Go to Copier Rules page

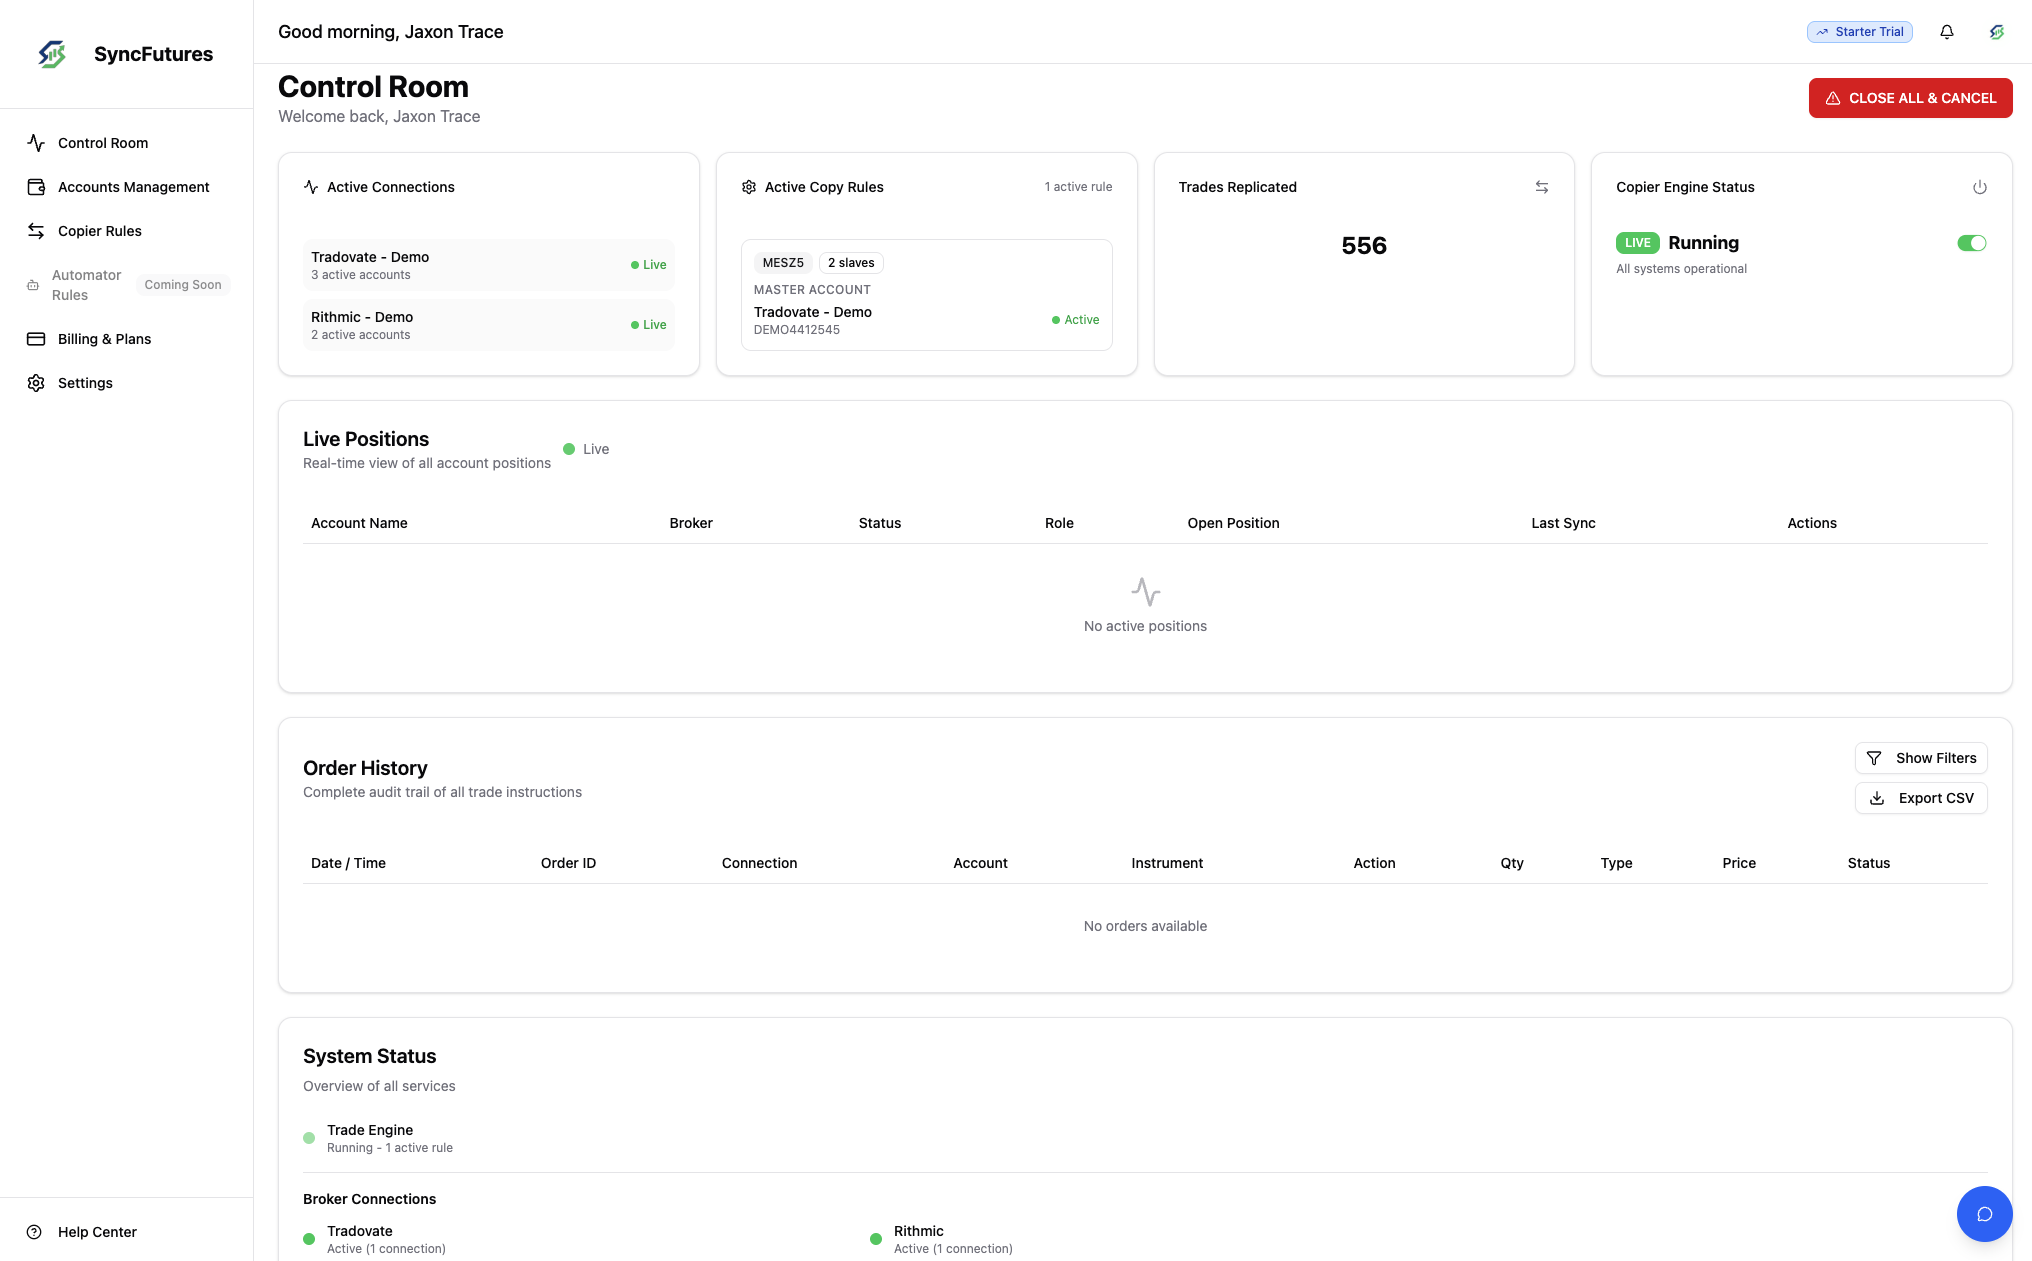tap(99, 231)
